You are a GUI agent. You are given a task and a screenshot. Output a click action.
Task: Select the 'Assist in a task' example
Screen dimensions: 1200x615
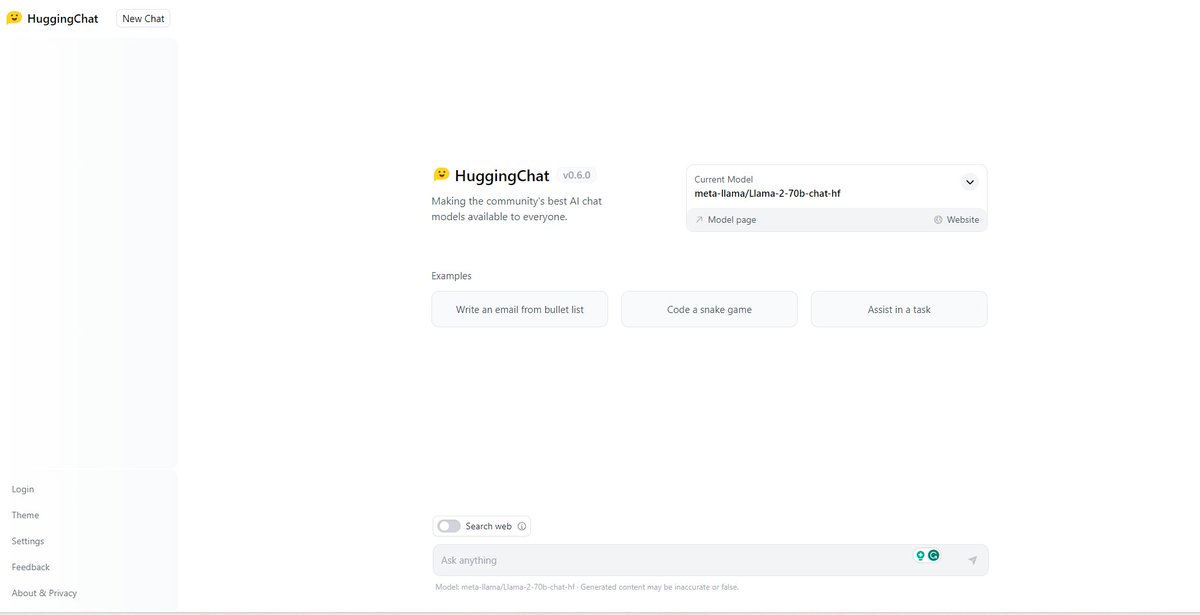point(899,309)
